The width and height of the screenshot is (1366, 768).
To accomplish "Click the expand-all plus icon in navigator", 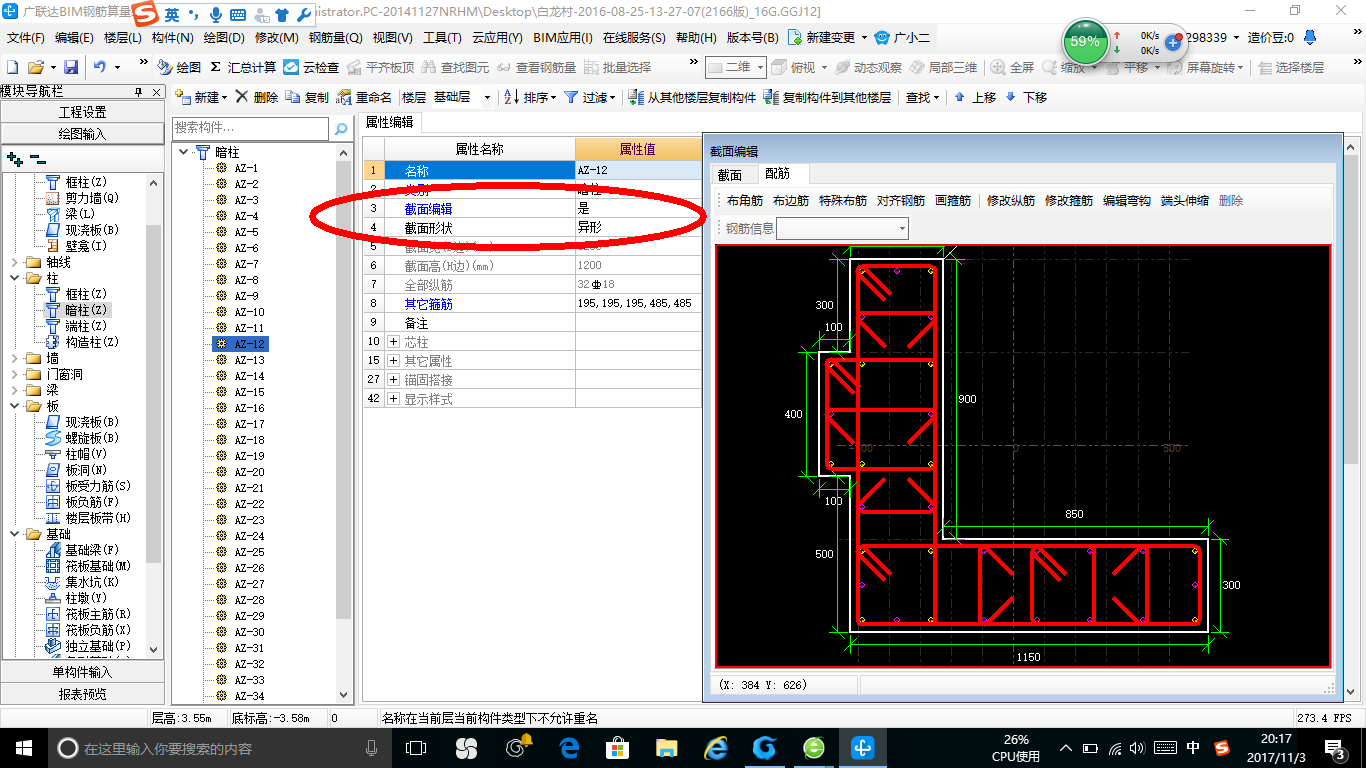I will (x=14, y=158).
